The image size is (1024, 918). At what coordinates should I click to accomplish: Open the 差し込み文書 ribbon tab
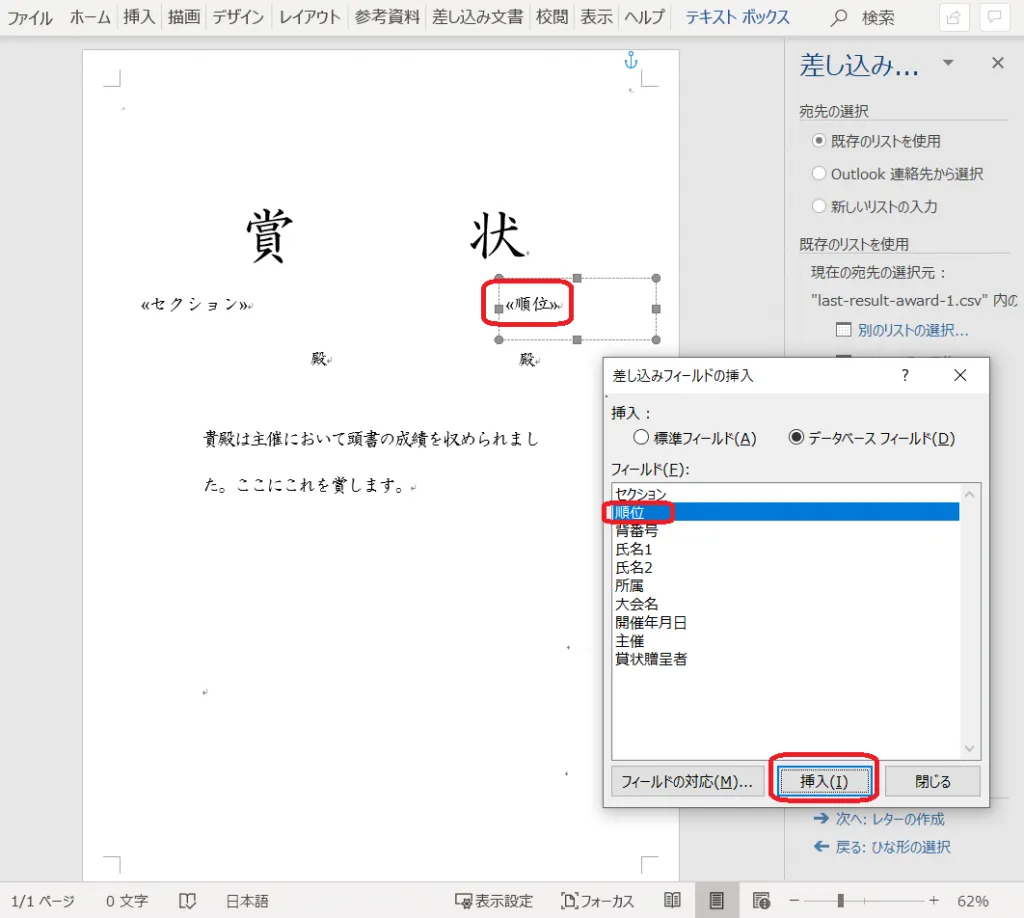[477, 17]
